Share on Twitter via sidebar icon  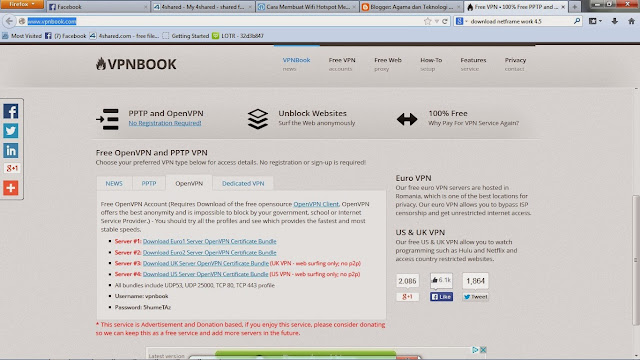pyautogui.click(x=11, y=131)
